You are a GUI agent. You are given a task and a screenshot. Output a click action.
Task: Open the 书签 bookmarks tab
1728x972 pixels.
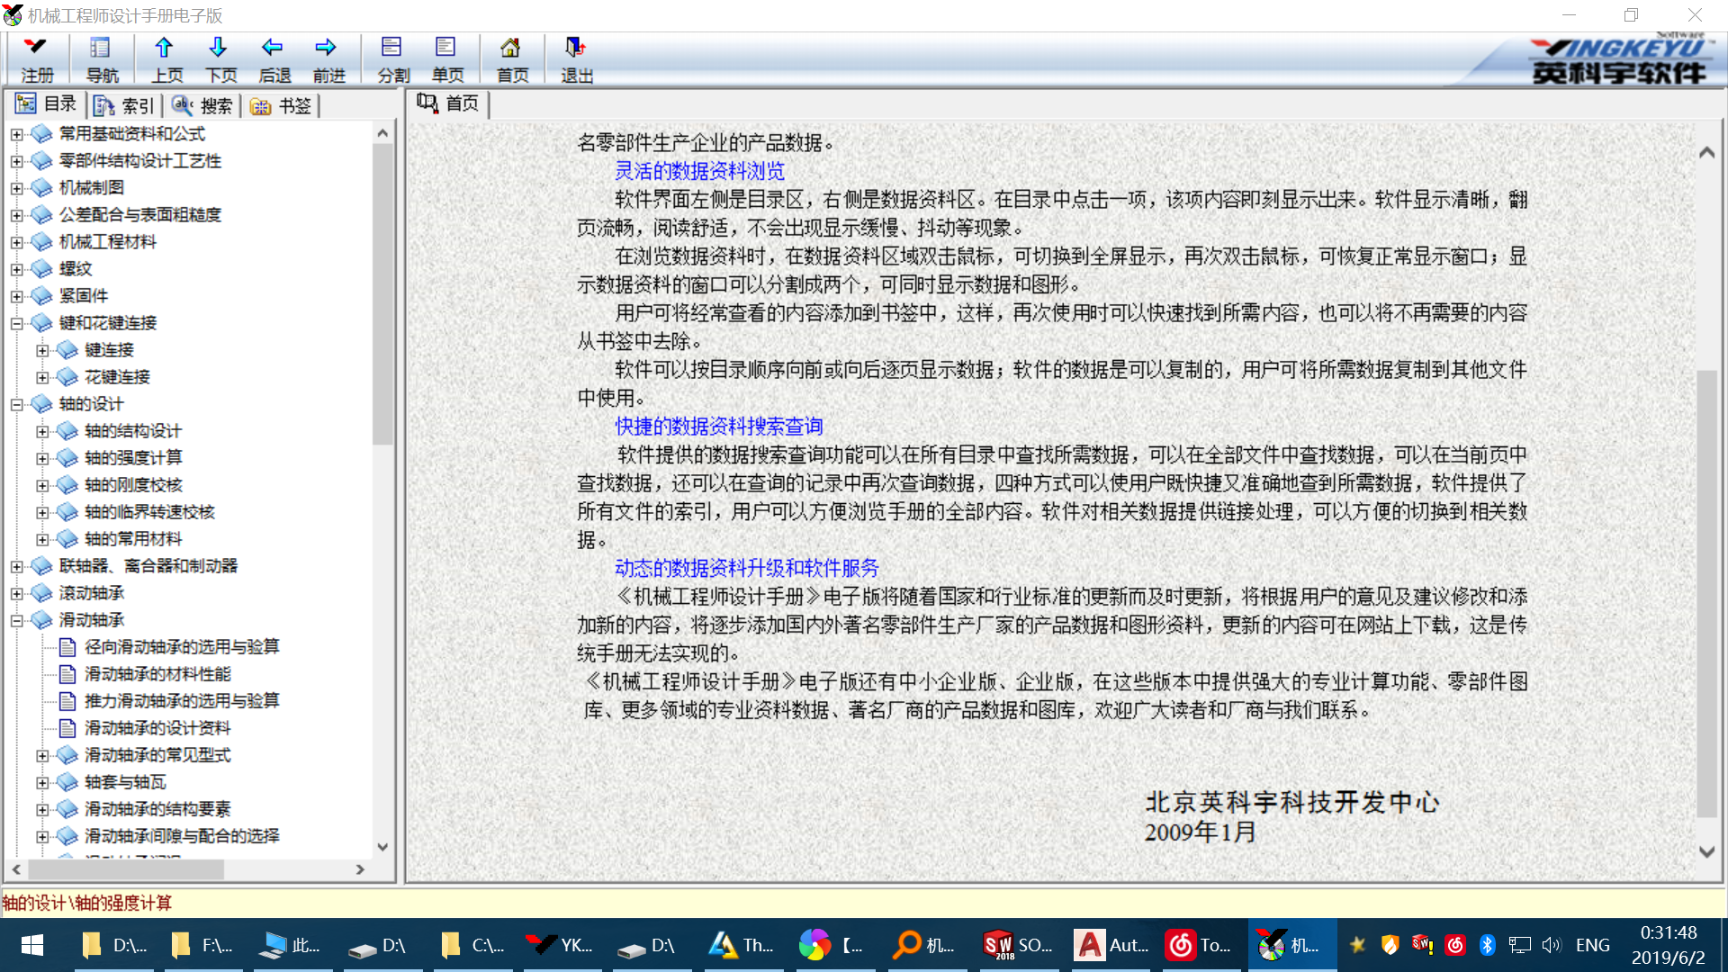282,106
